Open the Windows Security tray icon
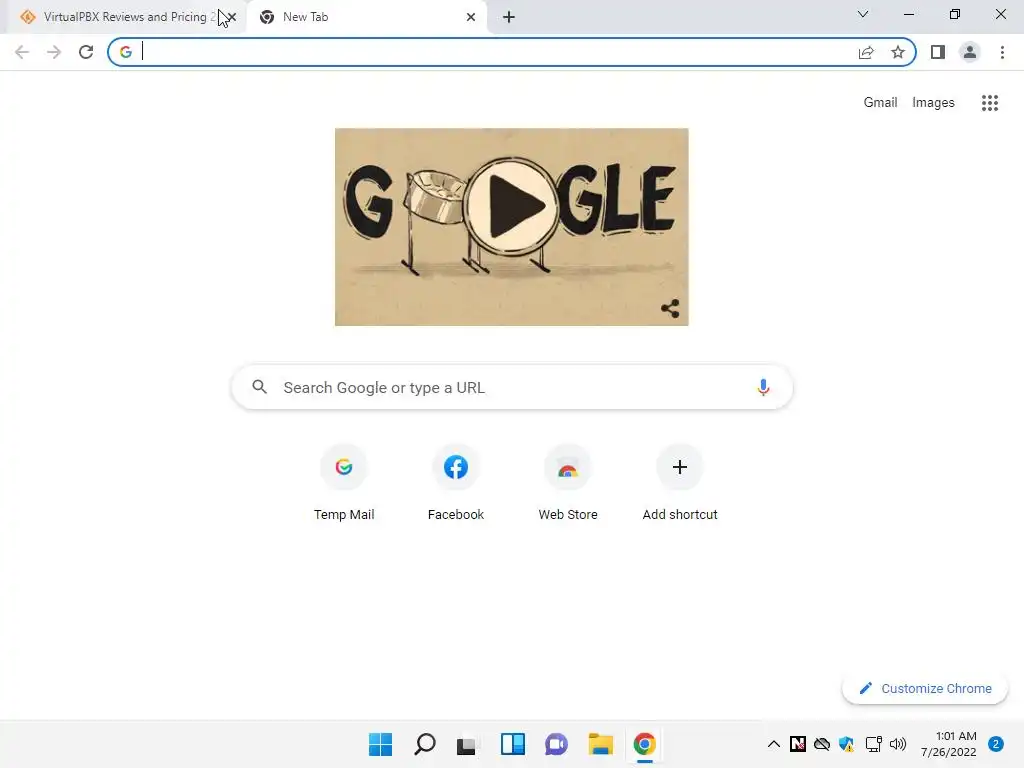This screenshot has height=768, width=1024. pos(847,744)
